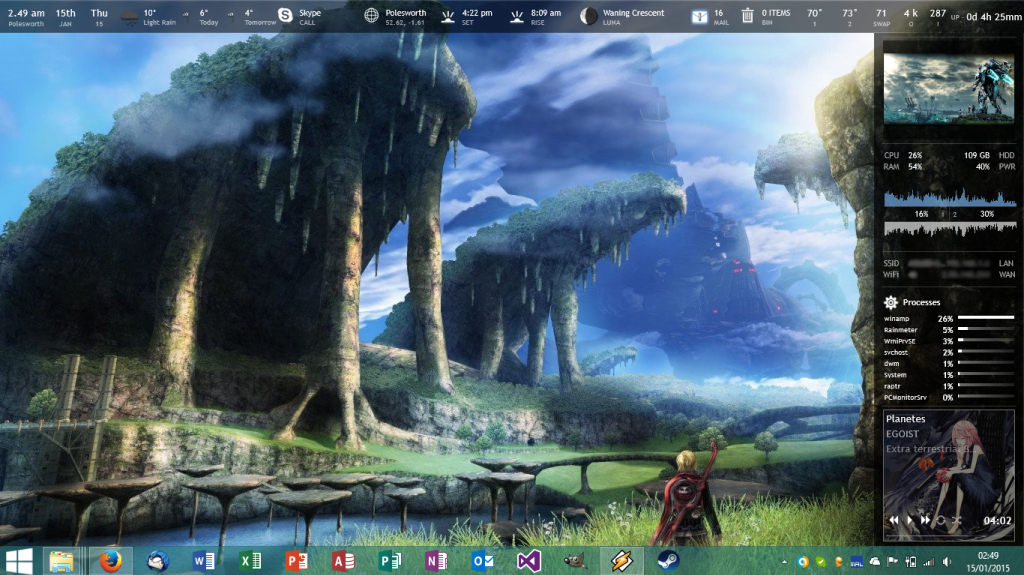The width and height of the screenshot is (1024, 575).
Task: Launch Outlook from the taskbar
Action: point(483,561)
